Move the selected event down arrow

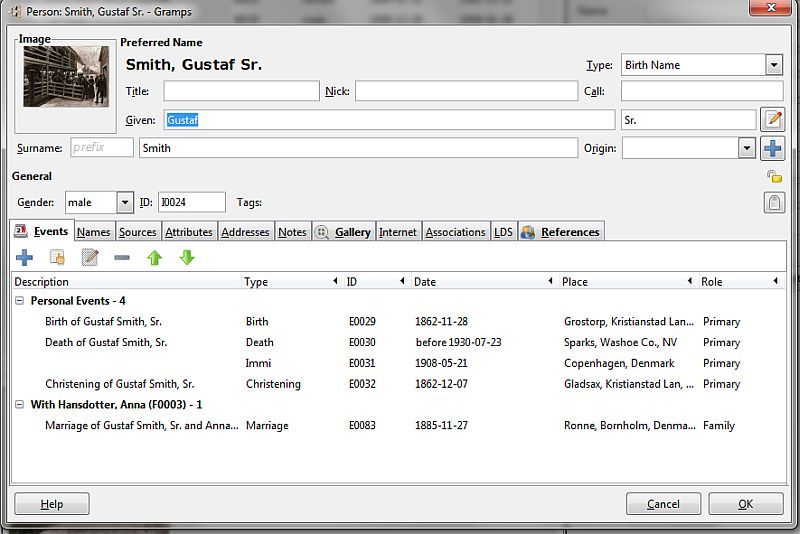[187, 258]
